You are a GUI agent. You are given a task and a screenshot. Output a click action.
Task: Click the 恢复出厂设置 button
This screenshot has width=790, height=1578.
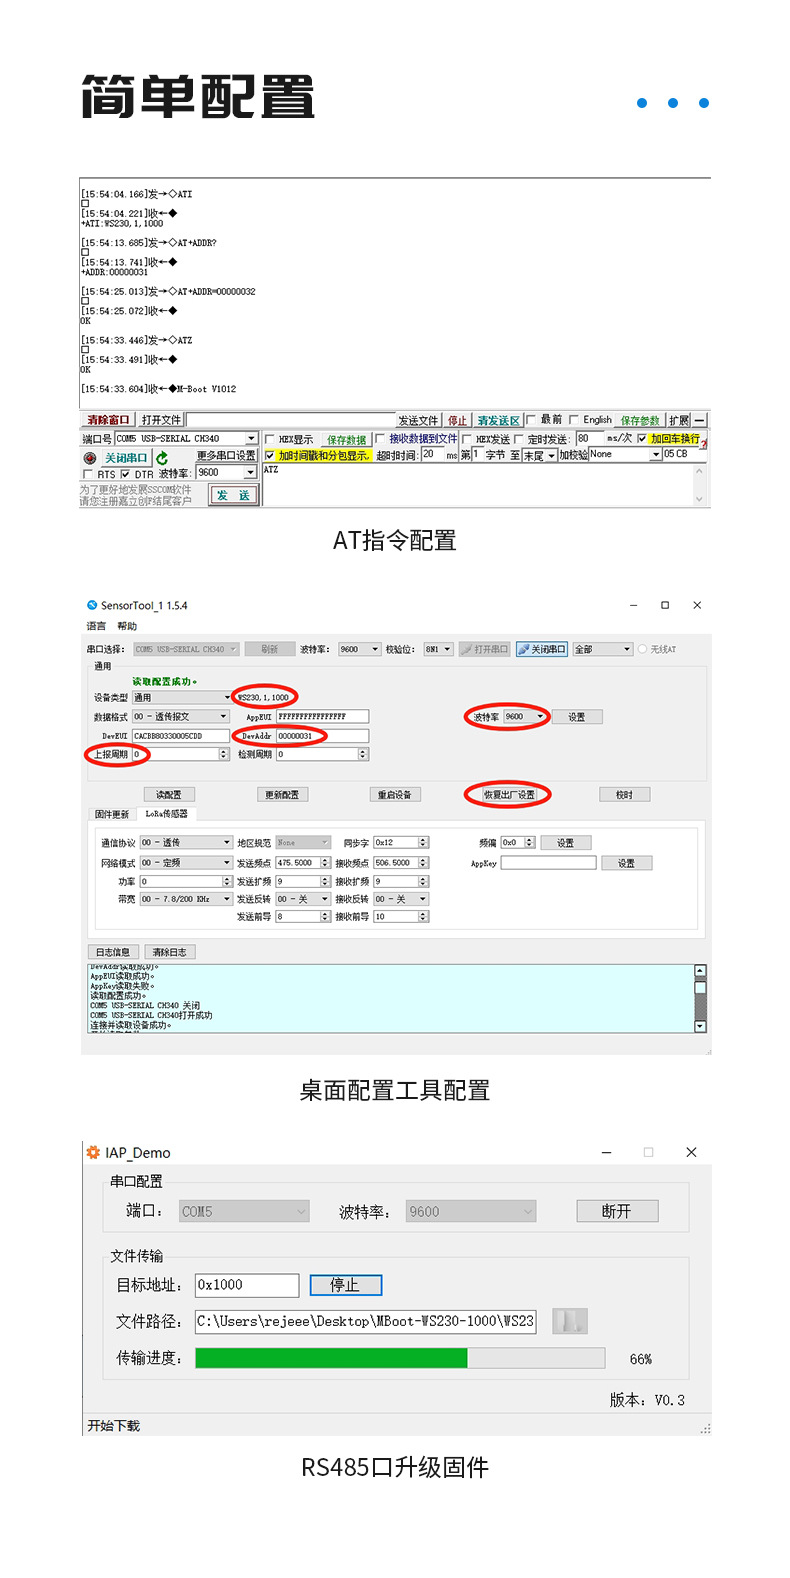coord(509,794)
